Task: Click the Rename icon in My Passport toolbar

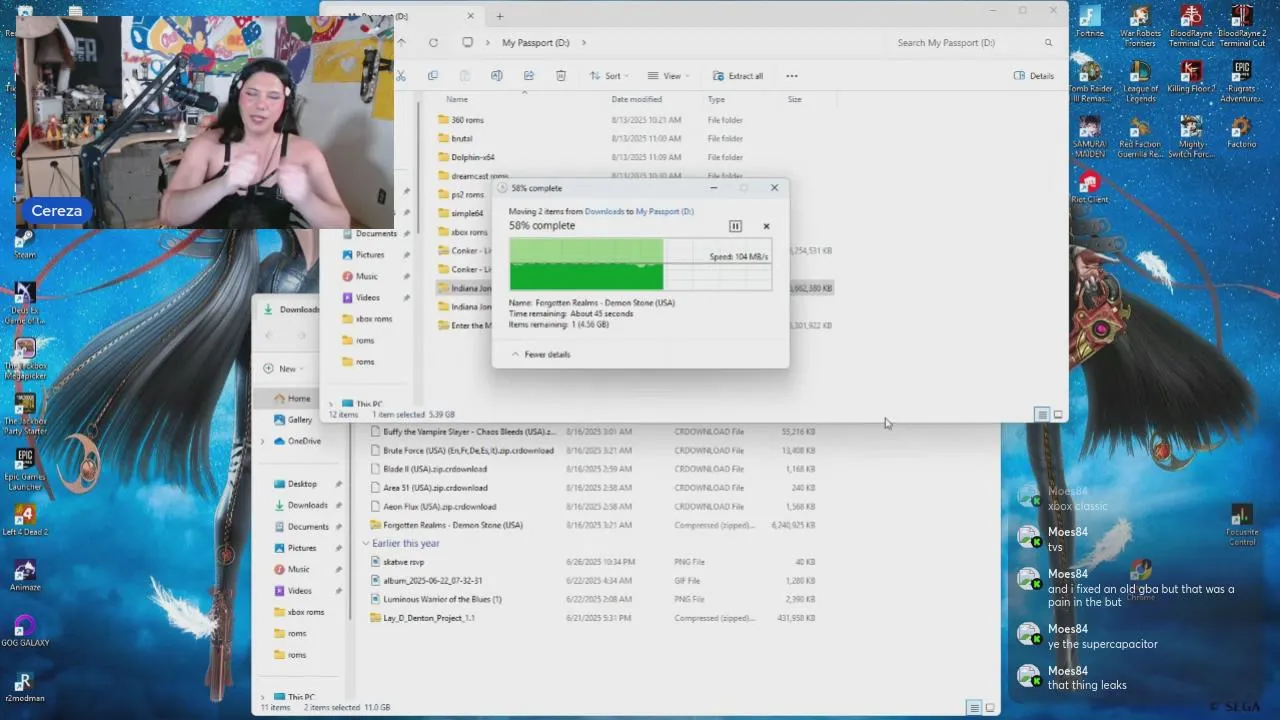Action: pos(496,76)
